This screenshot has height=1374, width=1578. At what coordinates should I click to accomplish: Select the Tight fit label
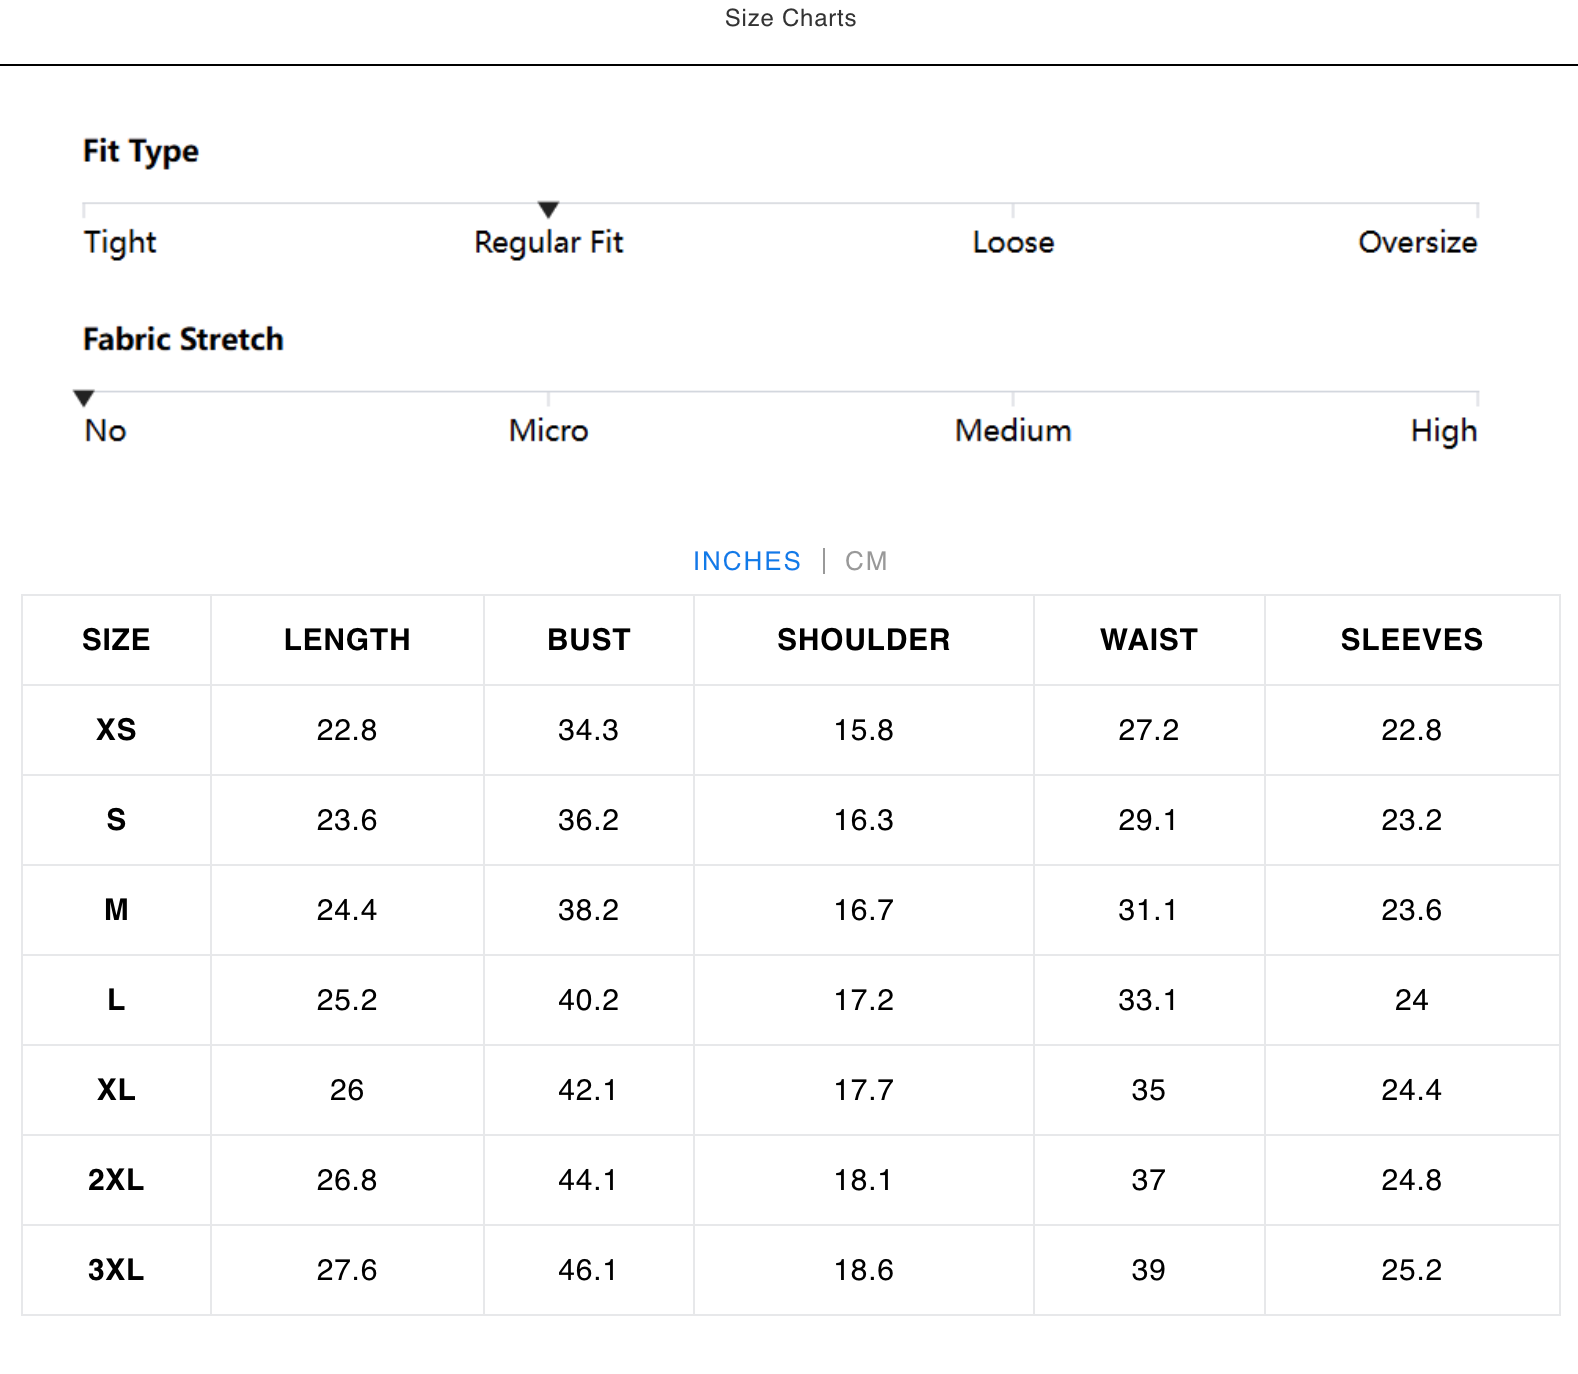pos(120,242)
